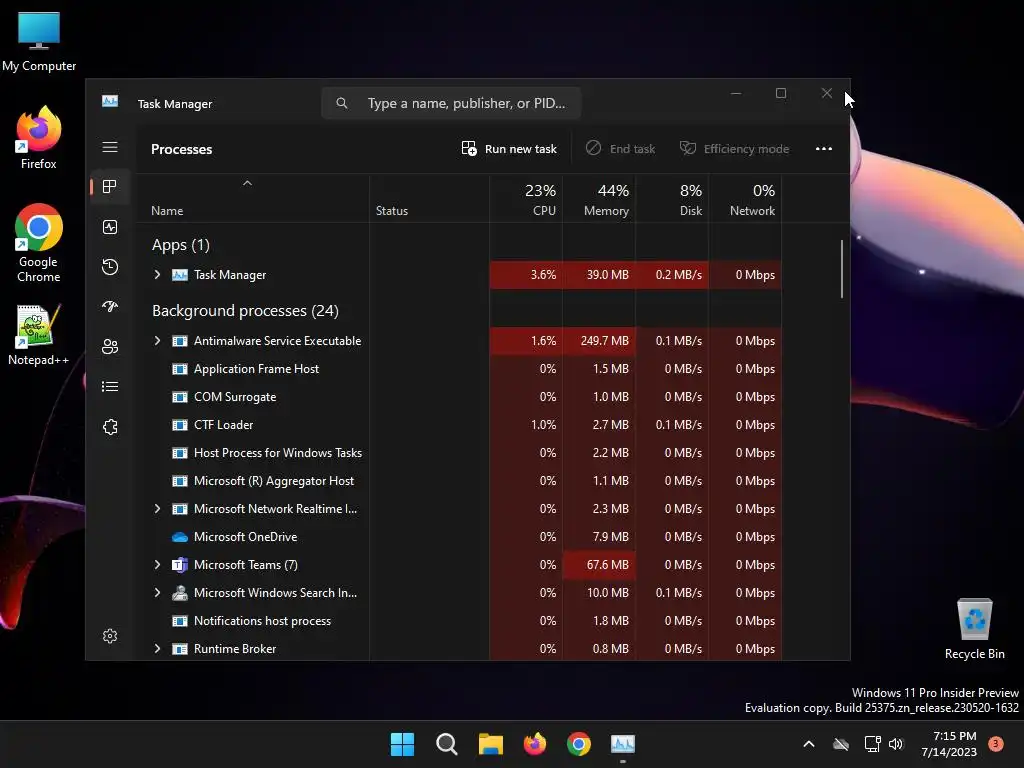Select Host Process for Windows Tasks
This screenshot has height=768, width=1024.
(x=458, y=453)
